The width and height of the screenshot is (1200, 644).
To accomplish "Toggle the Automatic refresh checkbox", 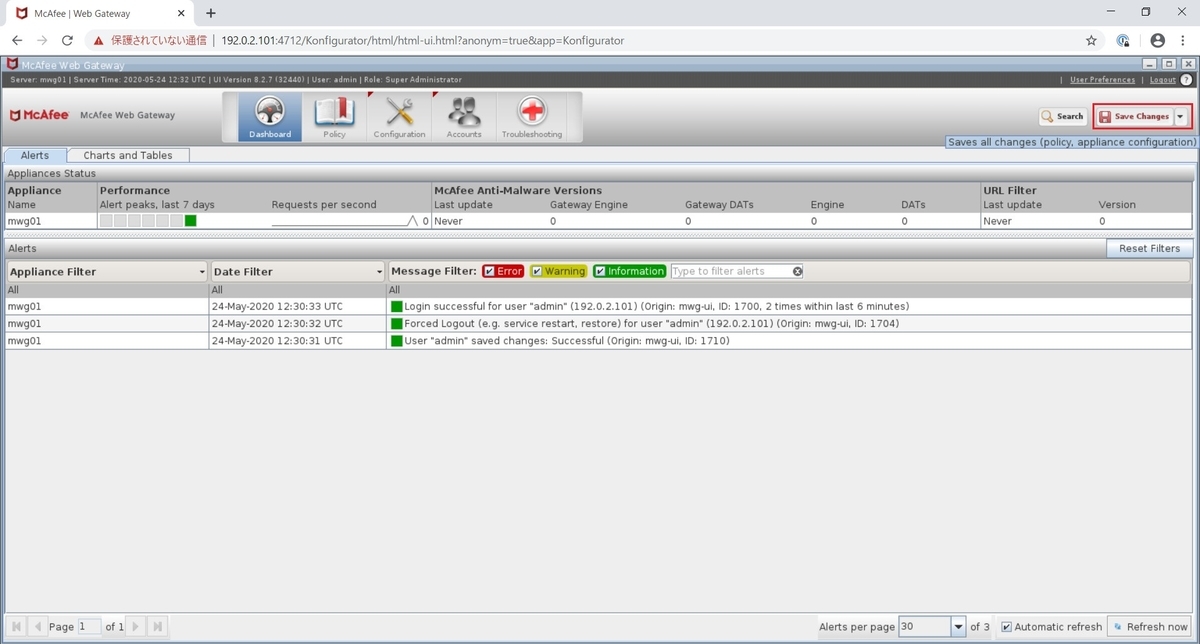I will click(x=1007, y=627).
